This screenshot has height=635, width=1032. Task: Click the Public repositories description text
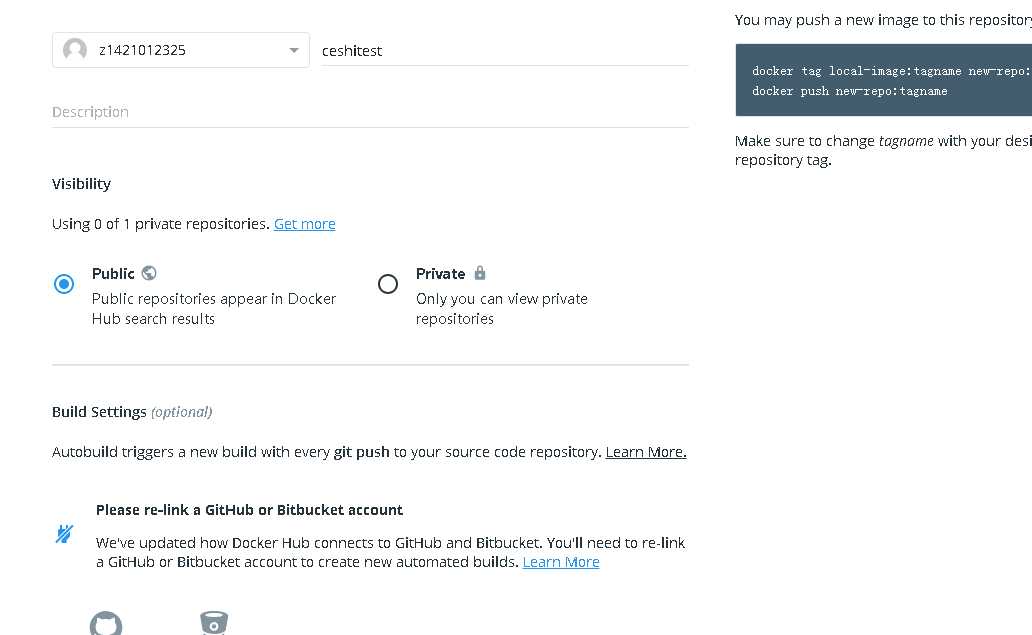[214, 308]
